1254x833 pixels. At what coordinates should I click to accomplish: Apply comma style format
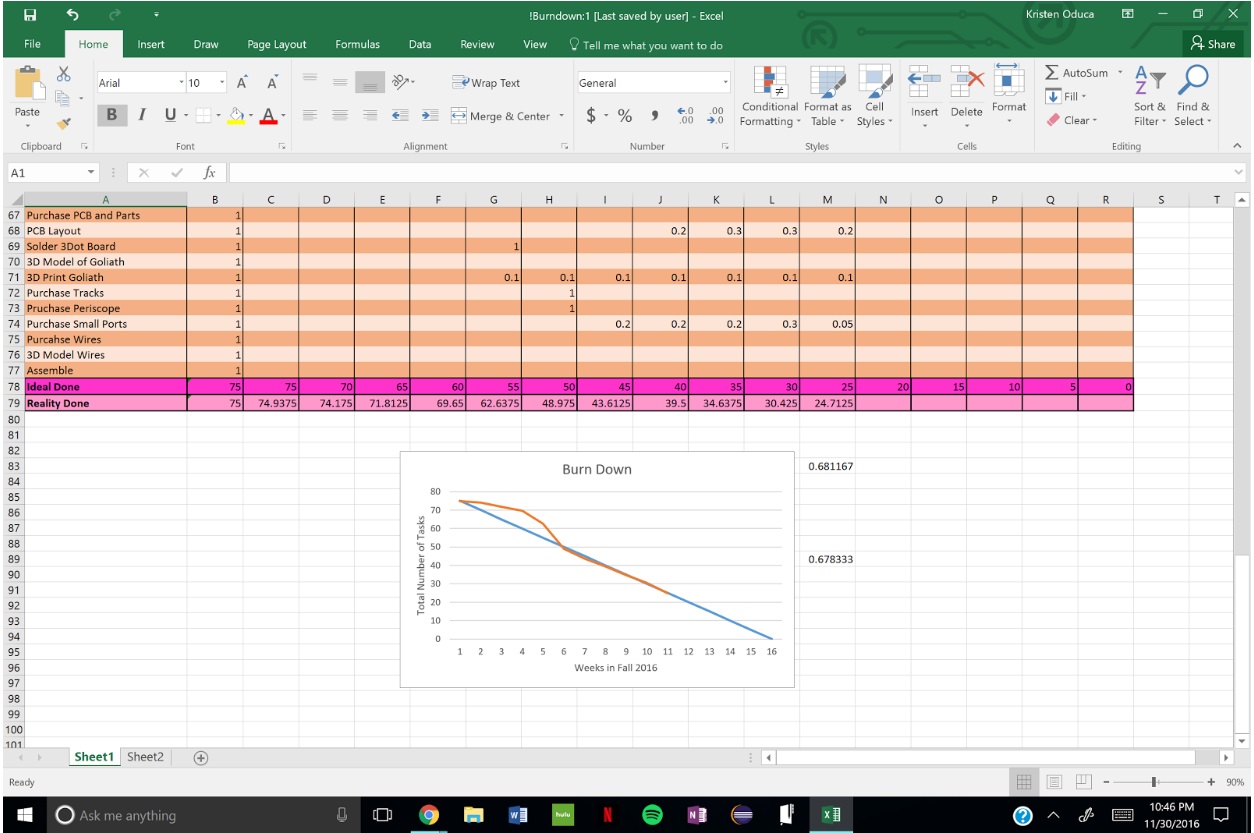[657, 116]
